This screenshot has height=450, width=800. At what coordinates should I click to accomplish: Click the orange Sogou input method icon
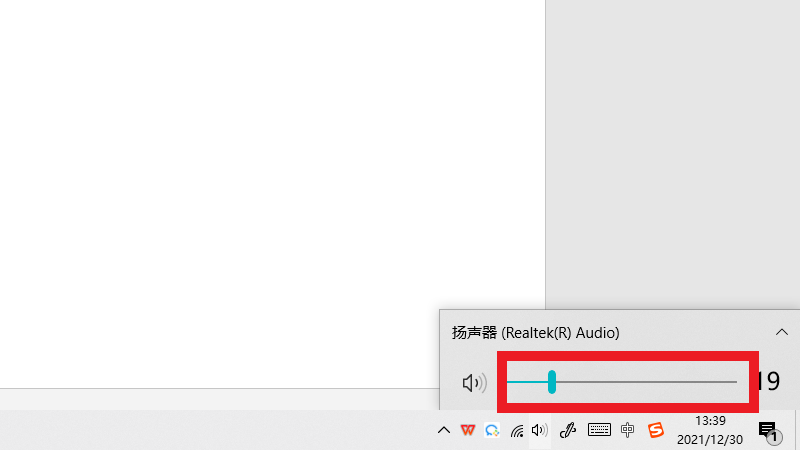tap(656, 430)
